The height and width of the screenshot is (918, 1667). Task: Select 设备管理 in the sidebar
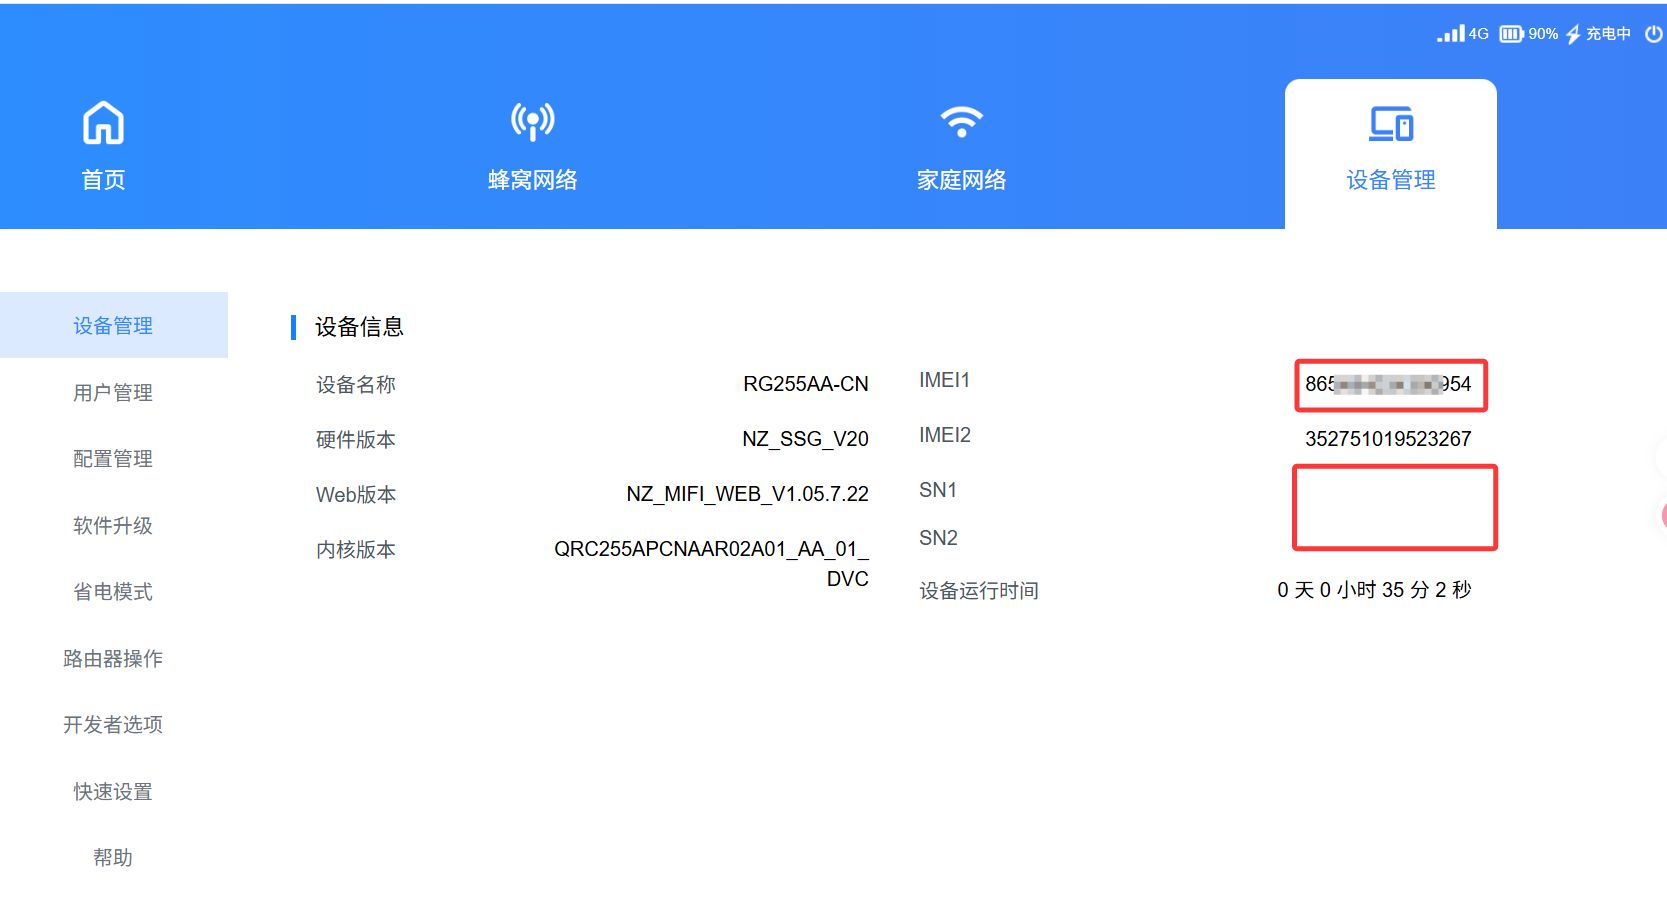[113, 326]
